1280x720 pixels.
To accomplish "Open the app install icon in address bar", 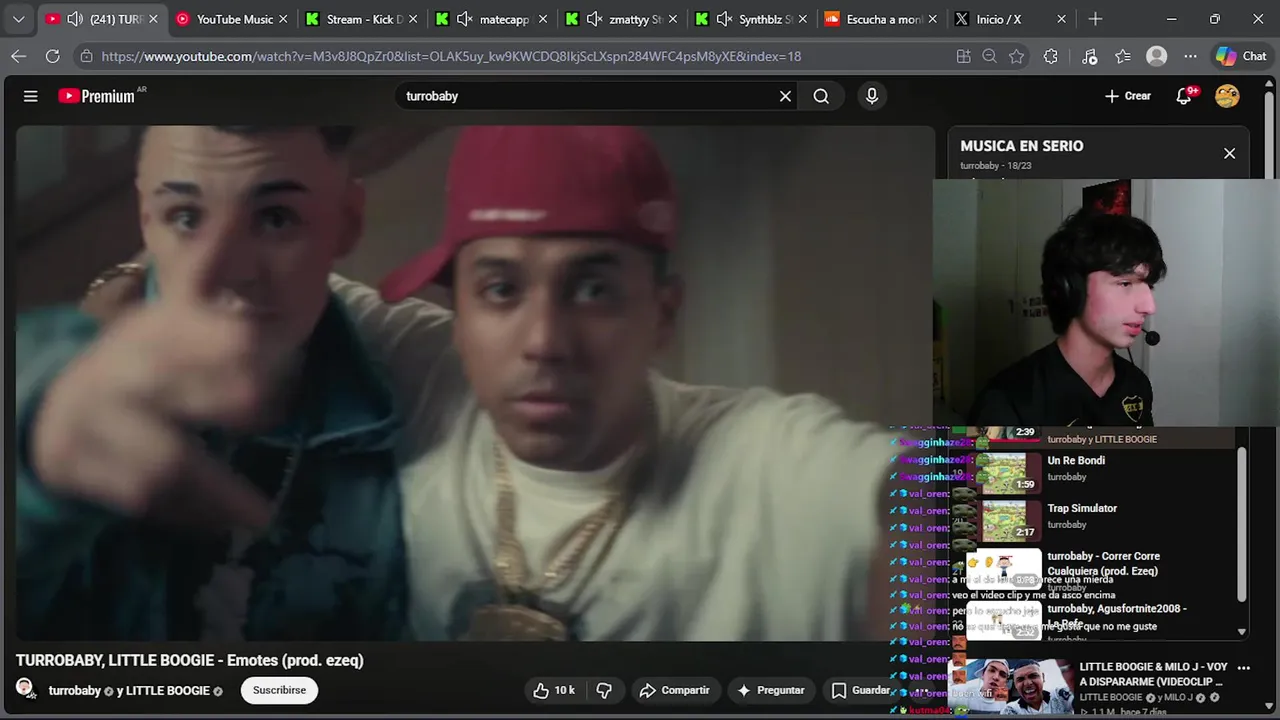I will tap(963, 57).
